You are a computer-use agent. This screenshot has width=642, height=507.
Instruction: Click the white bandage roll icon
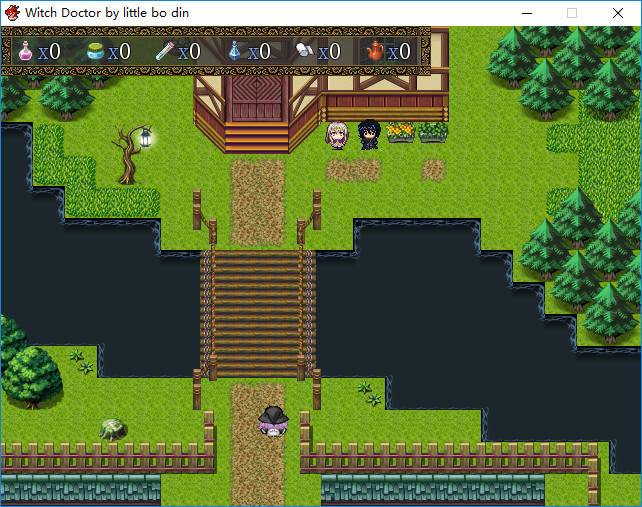coord(305,51)
